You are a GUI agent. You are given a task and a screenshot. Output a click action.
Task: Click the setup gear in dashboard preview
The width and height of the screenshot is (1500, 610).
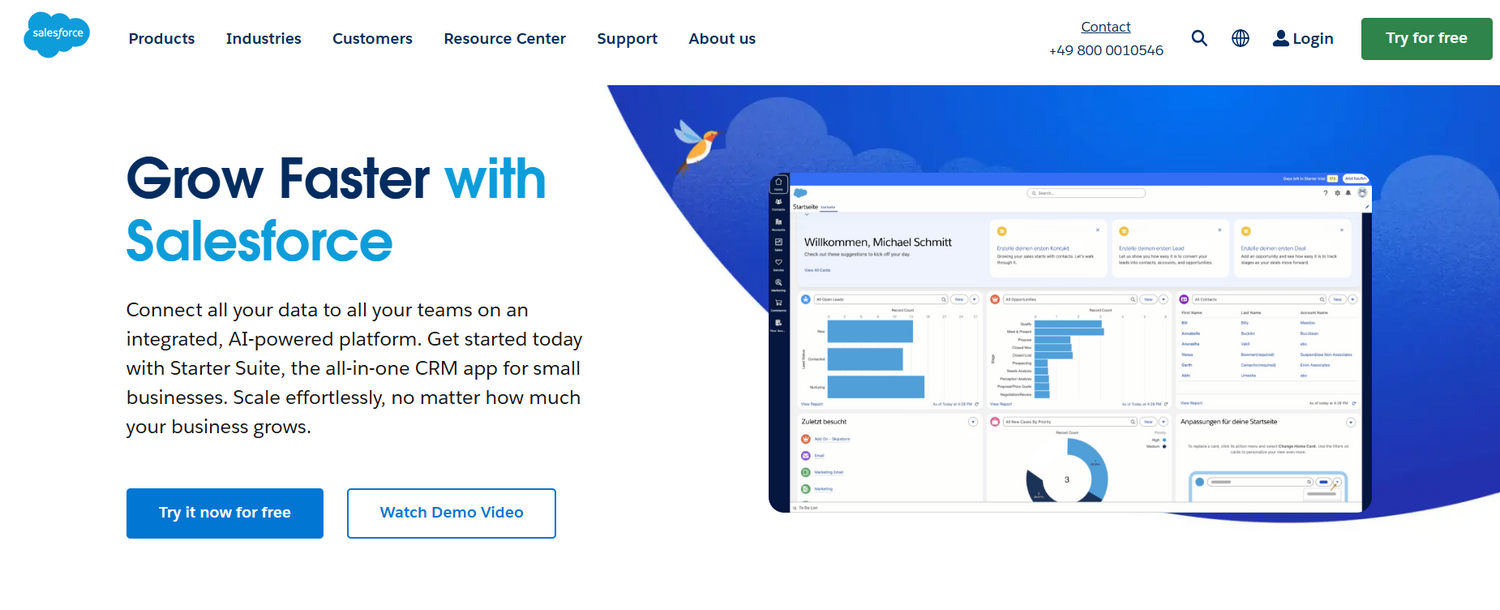(x=1337, y=192)
